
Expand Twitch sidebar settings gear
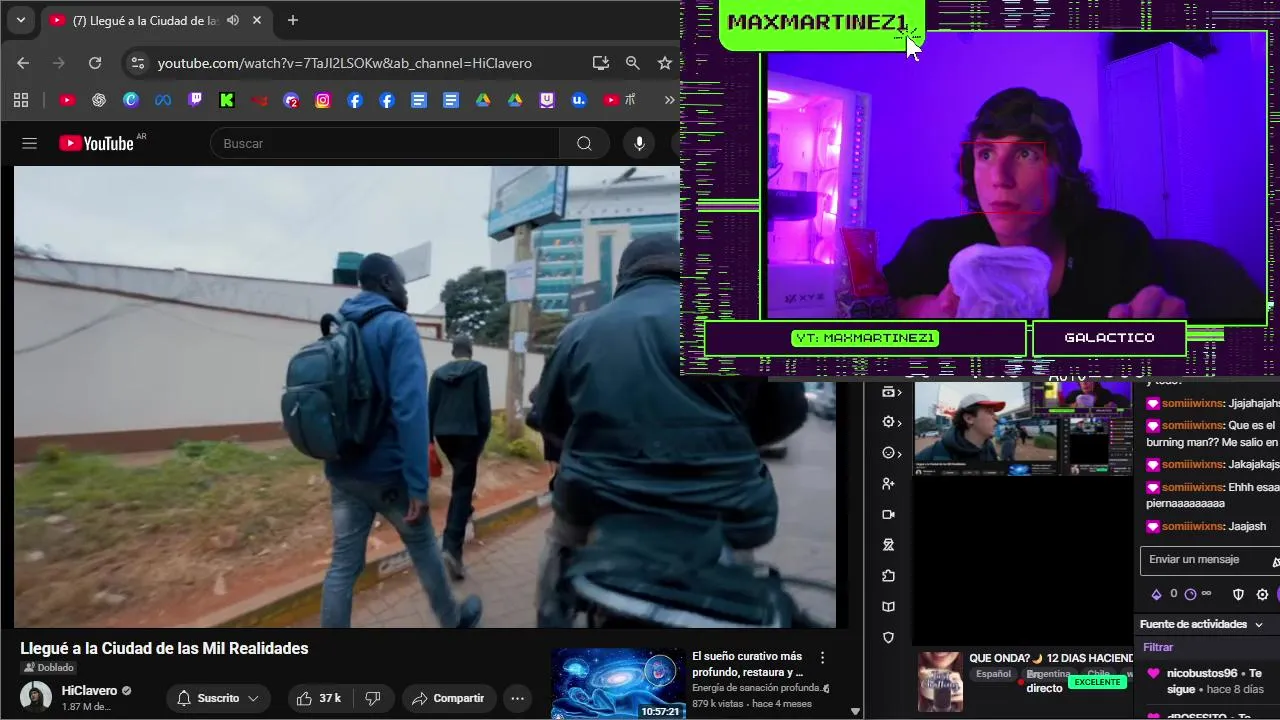[891, 422]
